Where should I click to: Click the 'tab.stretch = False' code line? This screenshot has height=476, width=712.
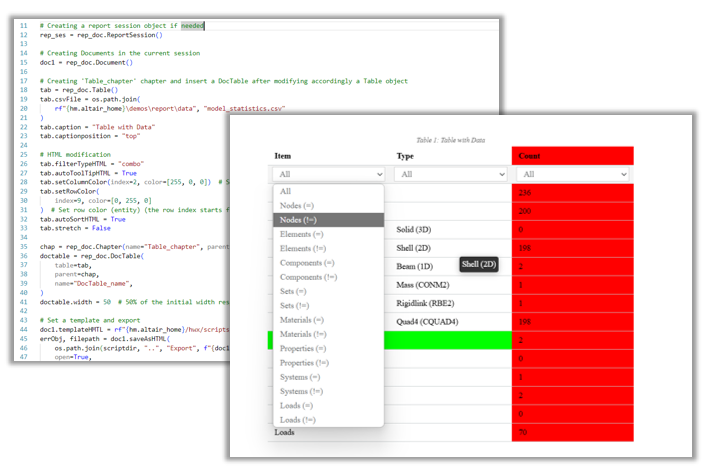(x=75, y=228)
